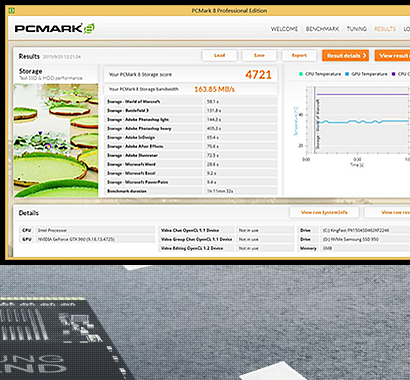
Task: Click the Save button
Action: coord(259,56)
